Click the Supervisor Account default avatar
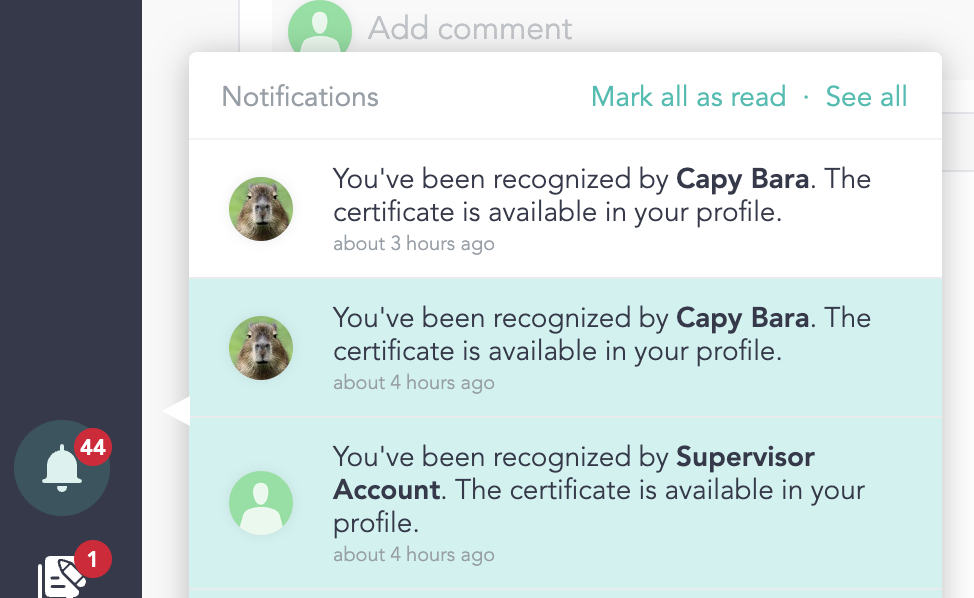Image resolution: width=974 pixels, height=598 pixels. point(261,503)
